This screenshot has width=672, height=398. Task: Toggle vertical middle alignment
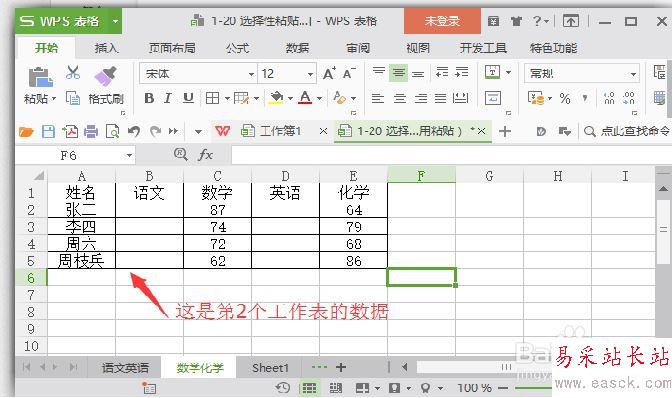pos(398,73)
